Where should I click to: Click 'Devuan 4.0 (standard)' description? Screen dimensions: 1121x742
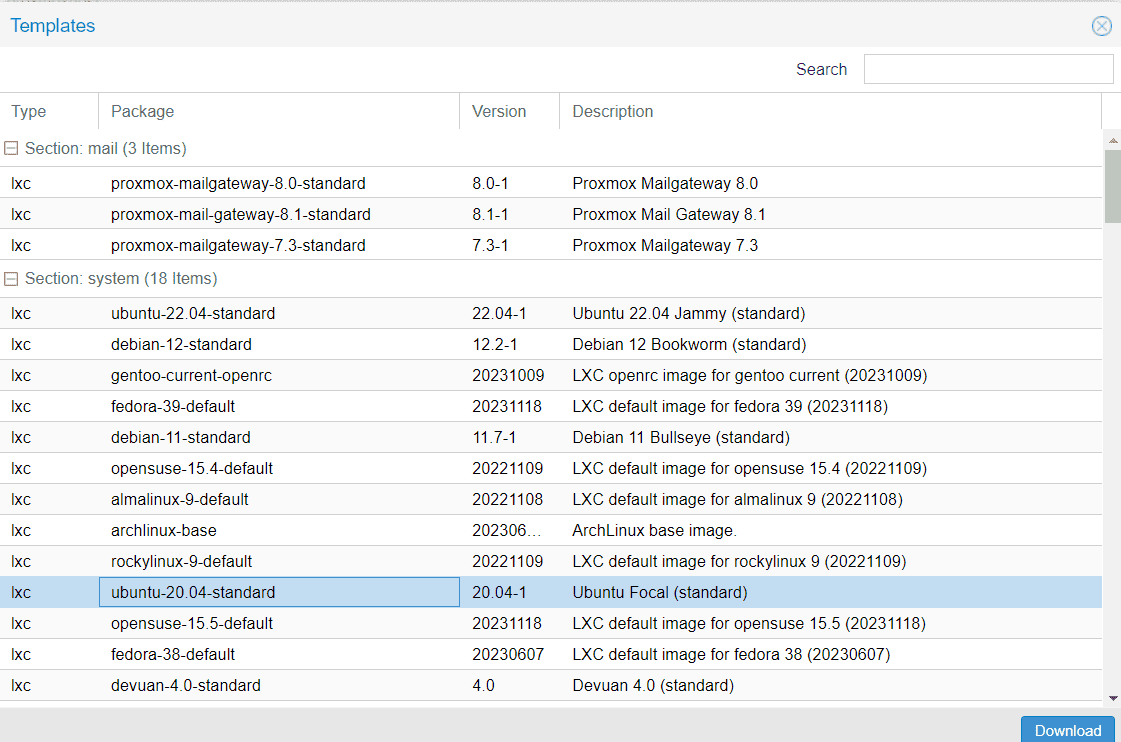[x=653, y=686]
